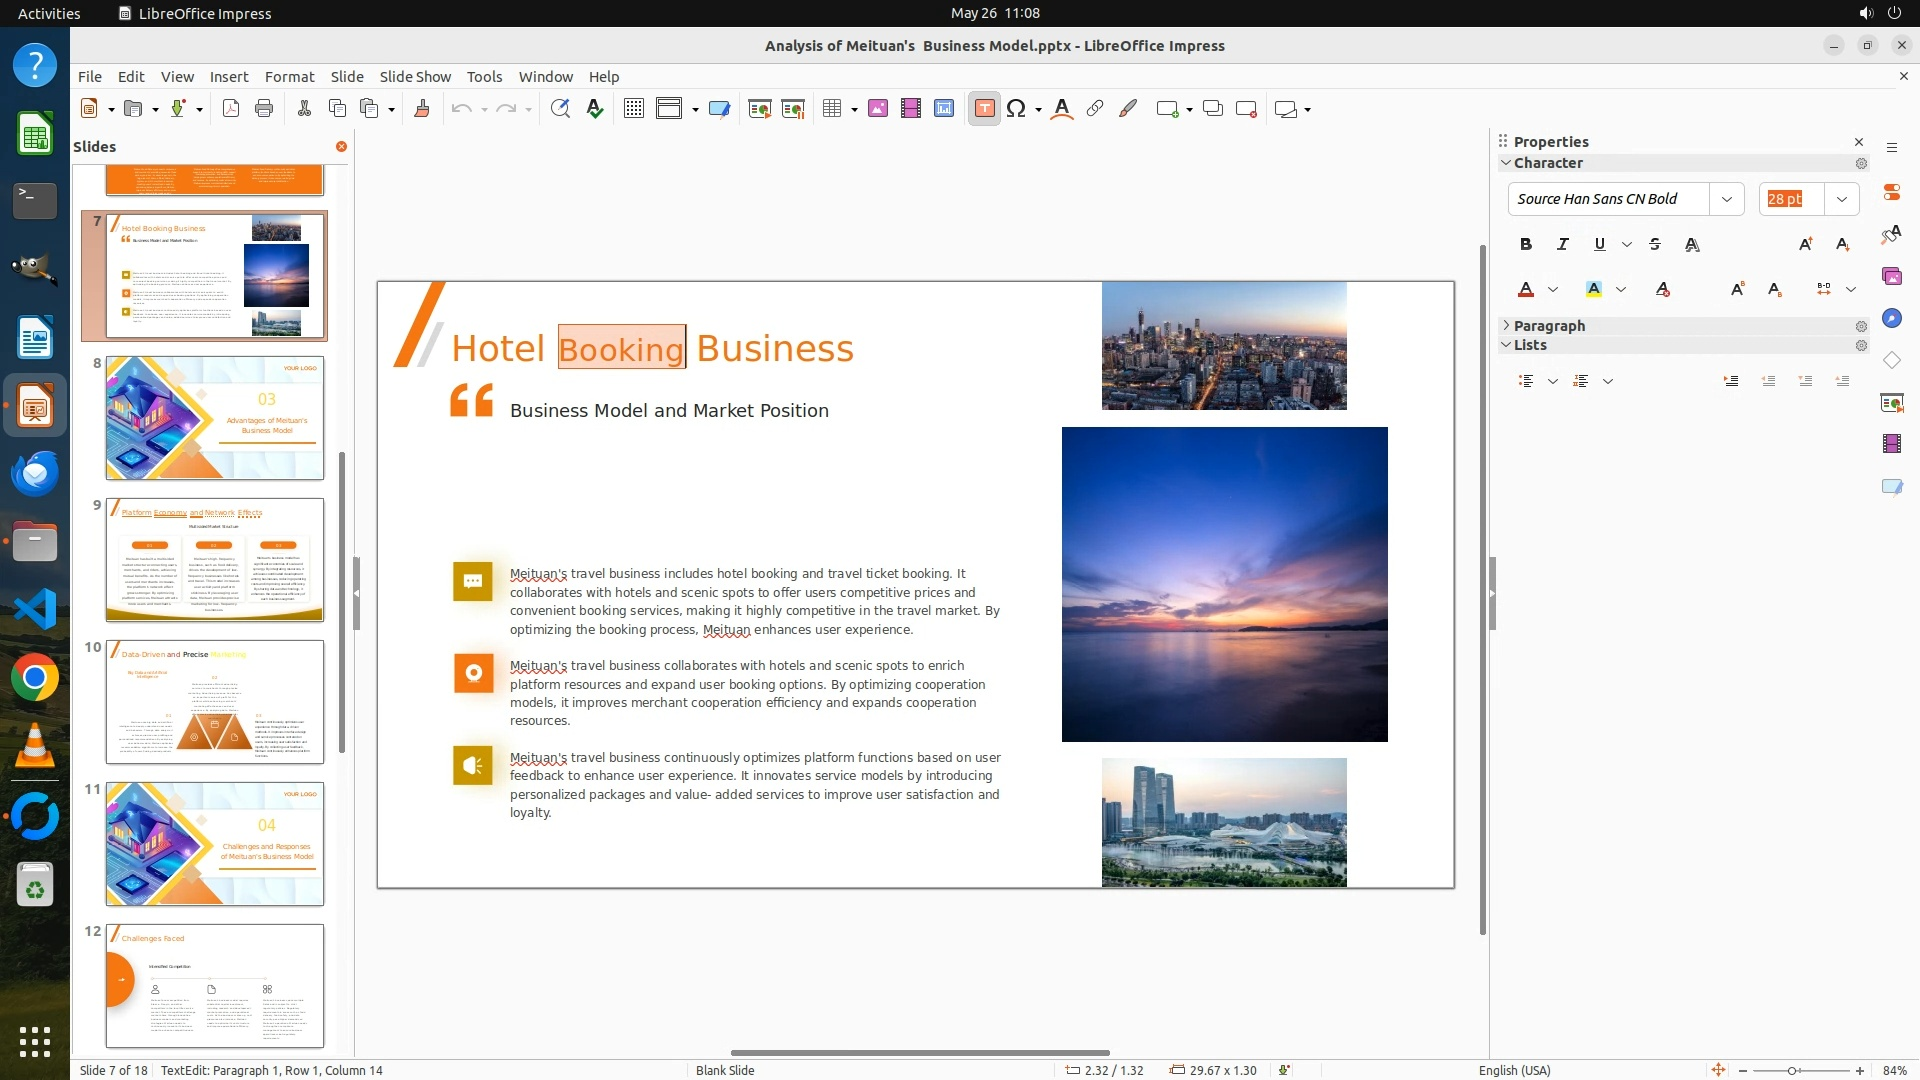Screen dimensions: 1920x1080
Task: Open the Format menu
Action: click(289, 76)
